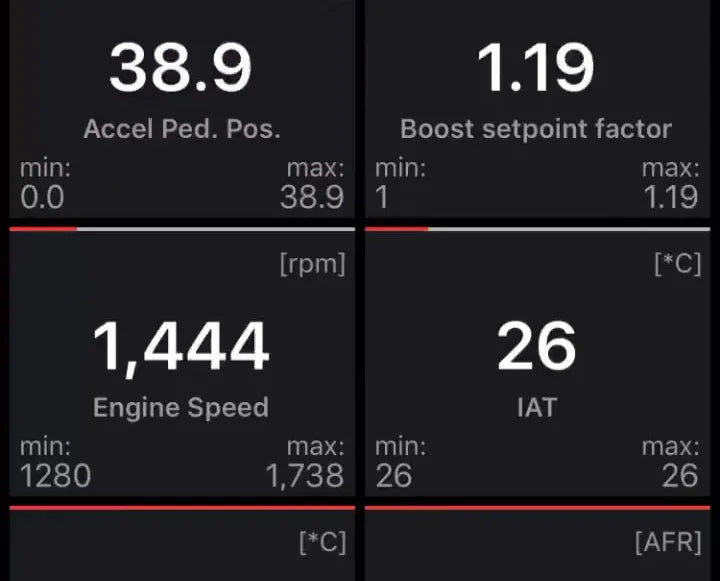Tap the Engine Speed min value 1280
The image size is (720, 581).
(x=55, y=475)
